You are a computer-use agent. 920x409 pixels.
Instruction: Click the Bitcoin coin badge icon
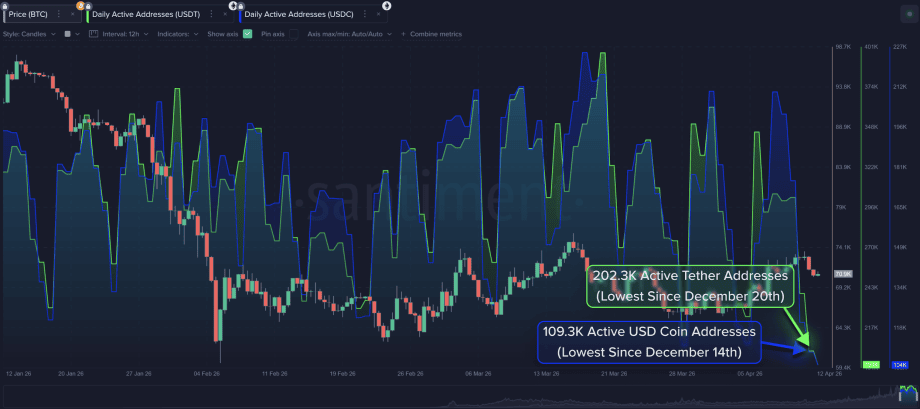point(80,6)
